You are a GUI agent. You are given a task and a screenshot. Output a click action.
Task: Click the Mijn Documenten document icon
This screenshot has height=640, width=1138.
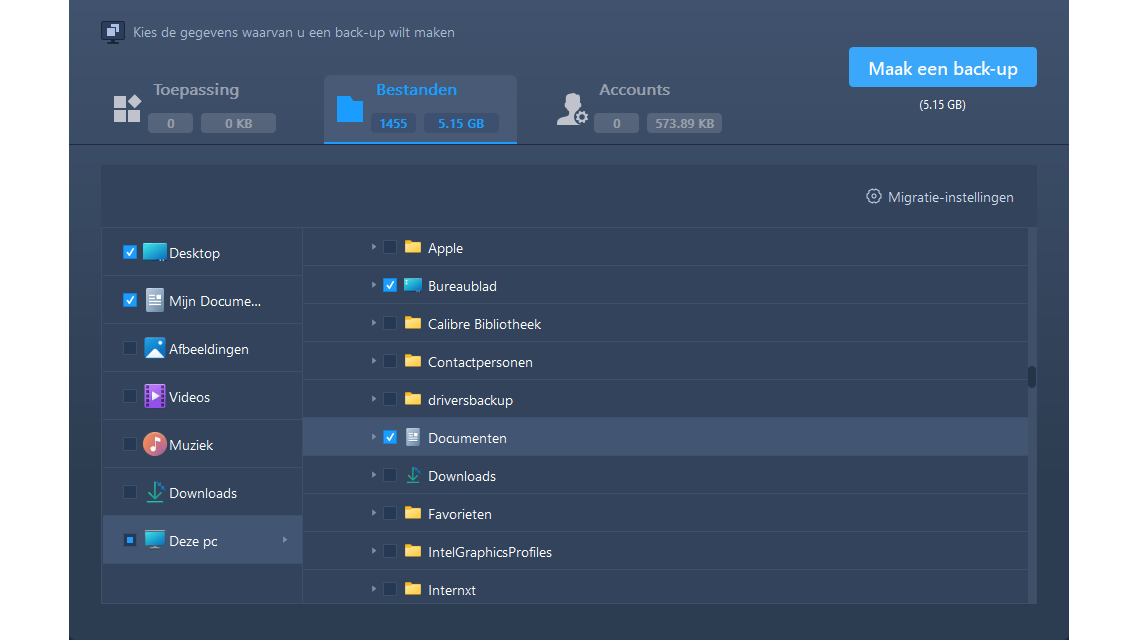pyautogui.click(x=155, y=300)
